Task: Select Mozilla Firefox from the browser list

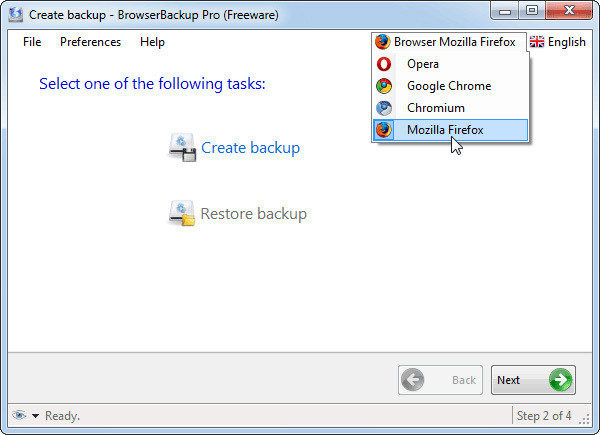Action: [450, 130]
